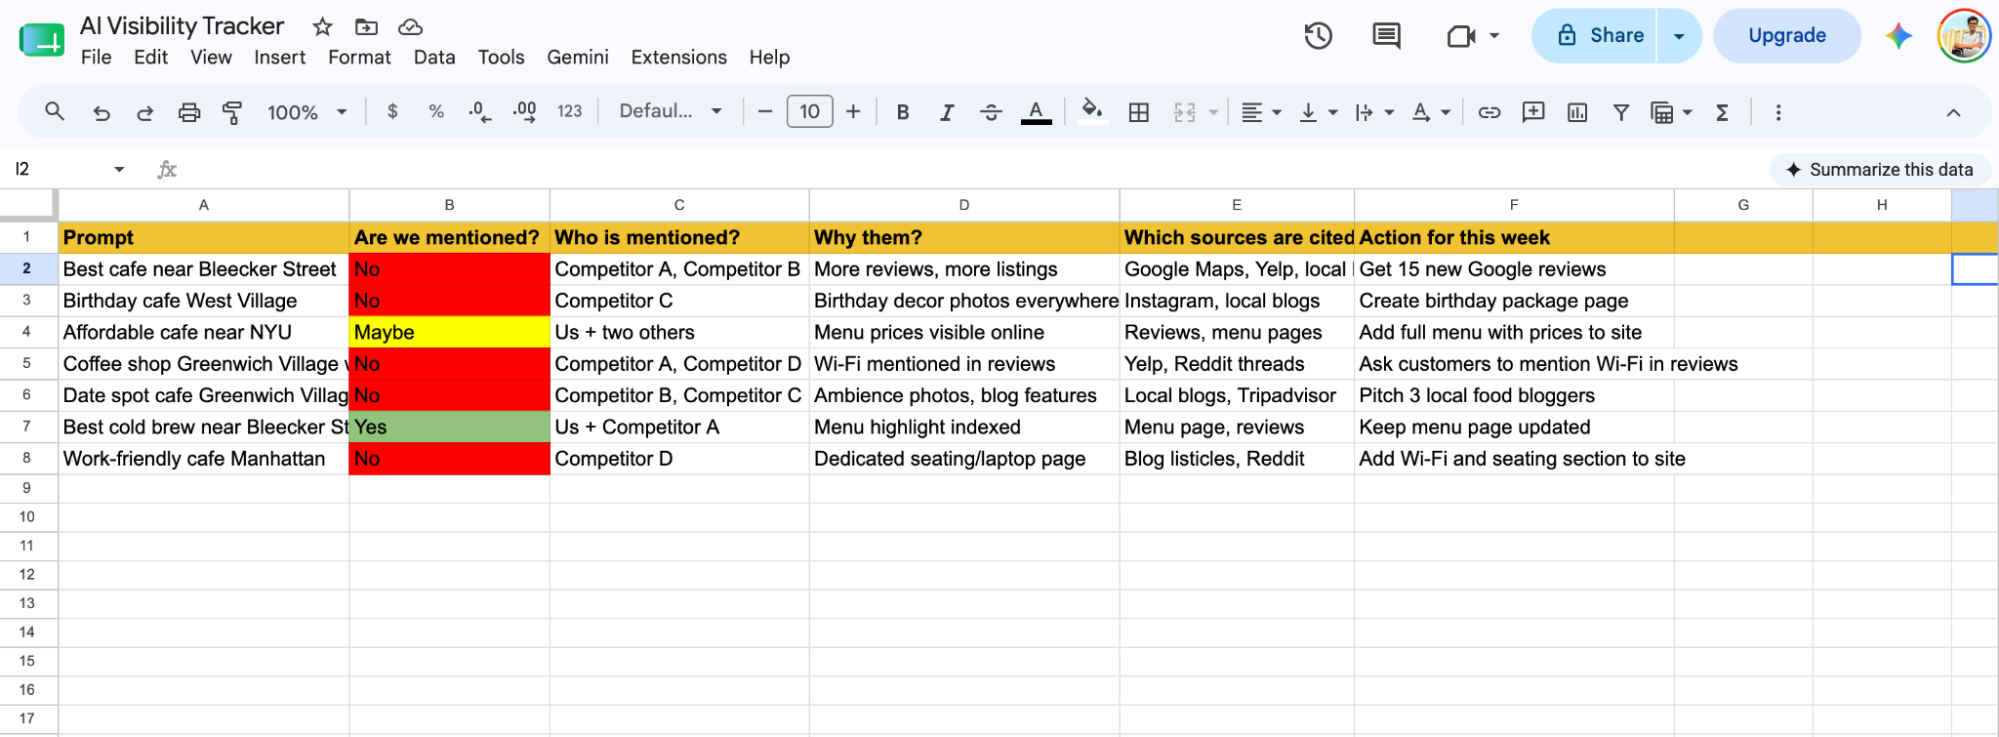This screenshot has width=1999, height=737.
Task: Open the Tools menu
Action: click(501, 57)
